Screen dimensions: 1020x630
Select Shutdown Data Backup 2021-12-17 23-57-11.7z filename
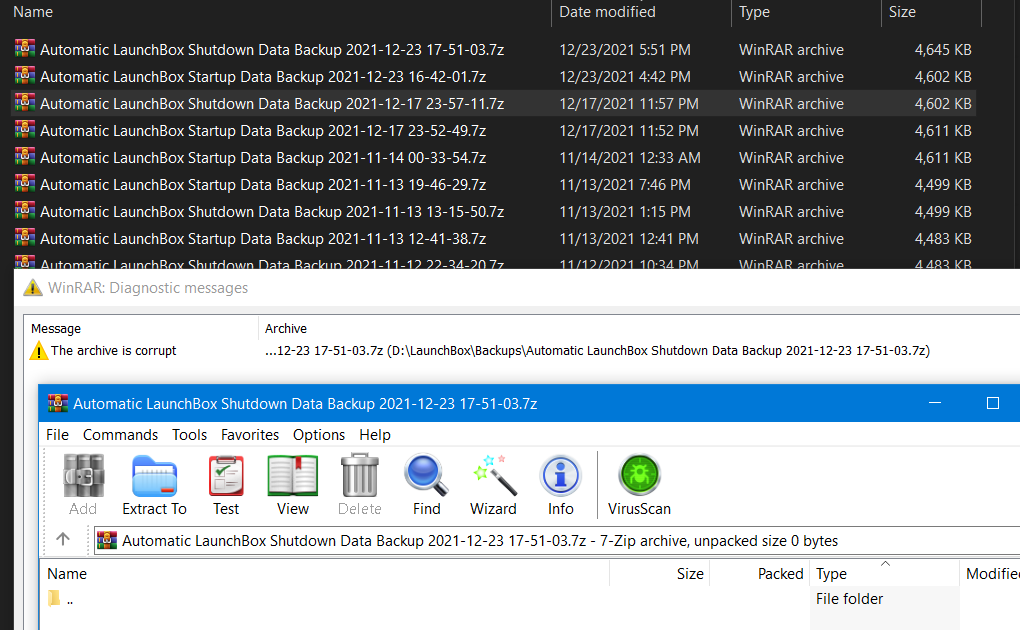coord(272,103)
